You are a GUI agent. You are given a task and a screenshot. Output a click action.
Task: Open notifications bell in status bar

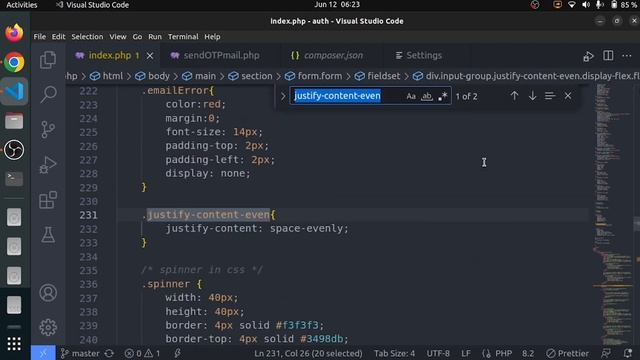point(628,353)
